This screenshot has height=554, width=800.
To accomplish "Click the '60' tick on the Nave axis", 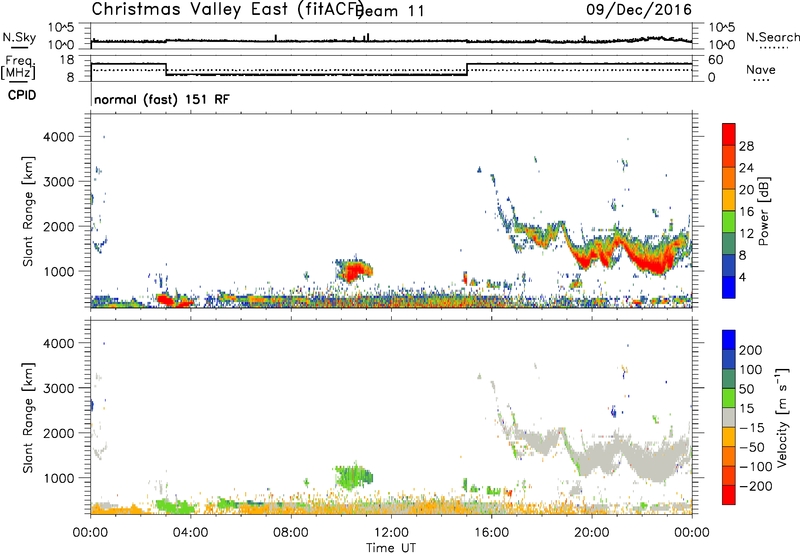I will click(x=716, y=60).
